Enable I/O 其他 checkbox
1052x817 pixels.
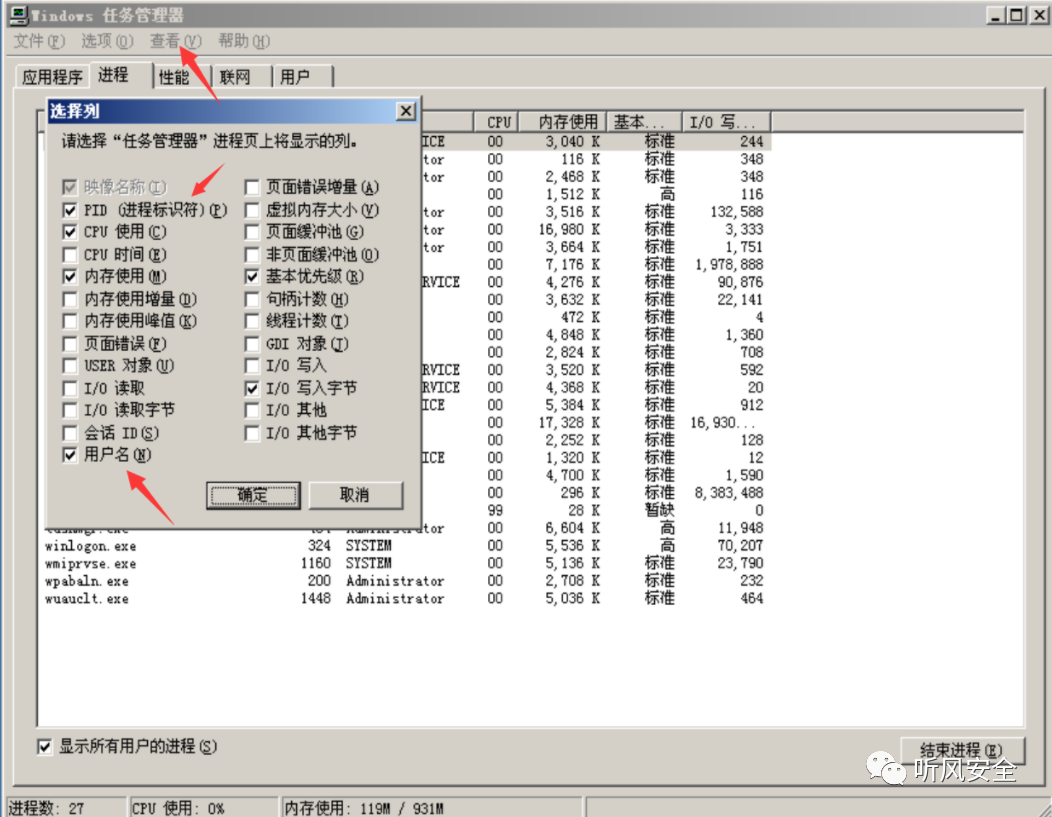click(x=252, y=411)
